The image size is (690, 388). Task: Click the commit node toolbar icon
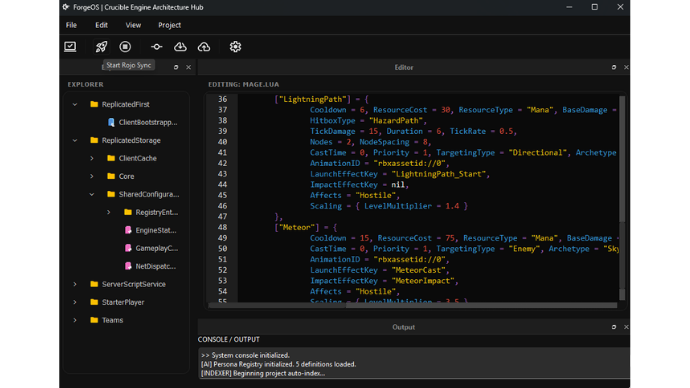156,47
